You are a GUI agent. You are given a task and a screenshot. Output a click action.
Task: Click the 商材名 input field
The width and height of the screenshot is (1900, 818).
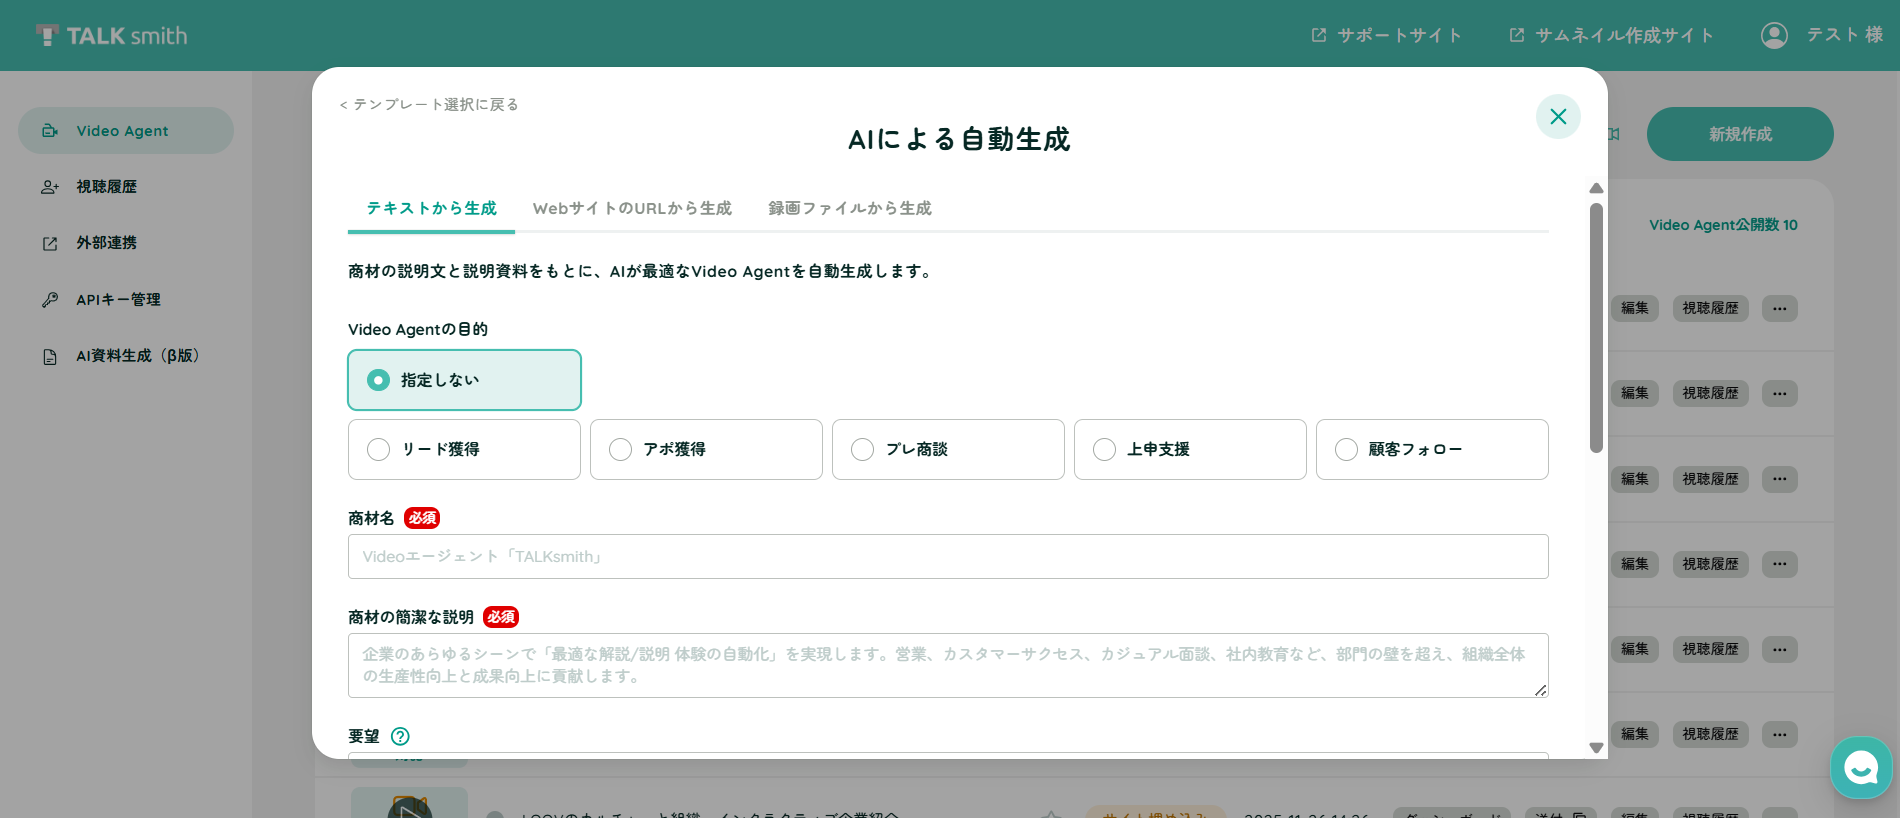[x=948, y=556]
